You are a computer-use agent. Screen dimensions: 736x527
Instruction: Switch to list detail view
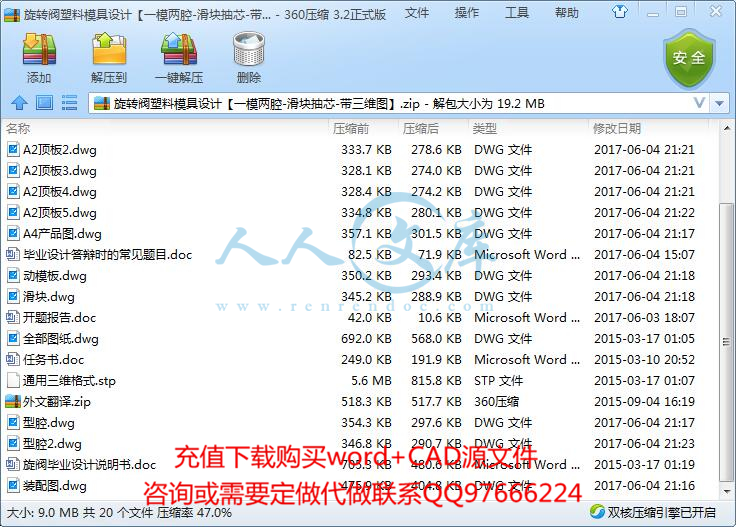point(69,102)
